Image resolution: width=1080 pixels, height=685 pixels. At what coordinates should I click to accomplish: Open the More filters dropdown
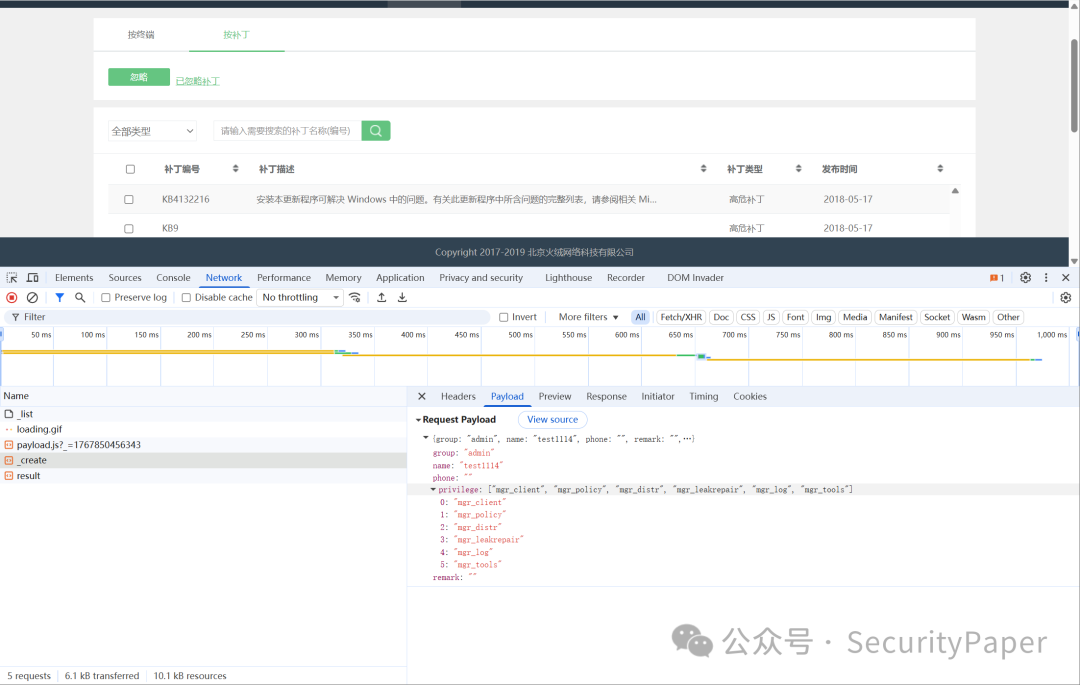(588, 317)
